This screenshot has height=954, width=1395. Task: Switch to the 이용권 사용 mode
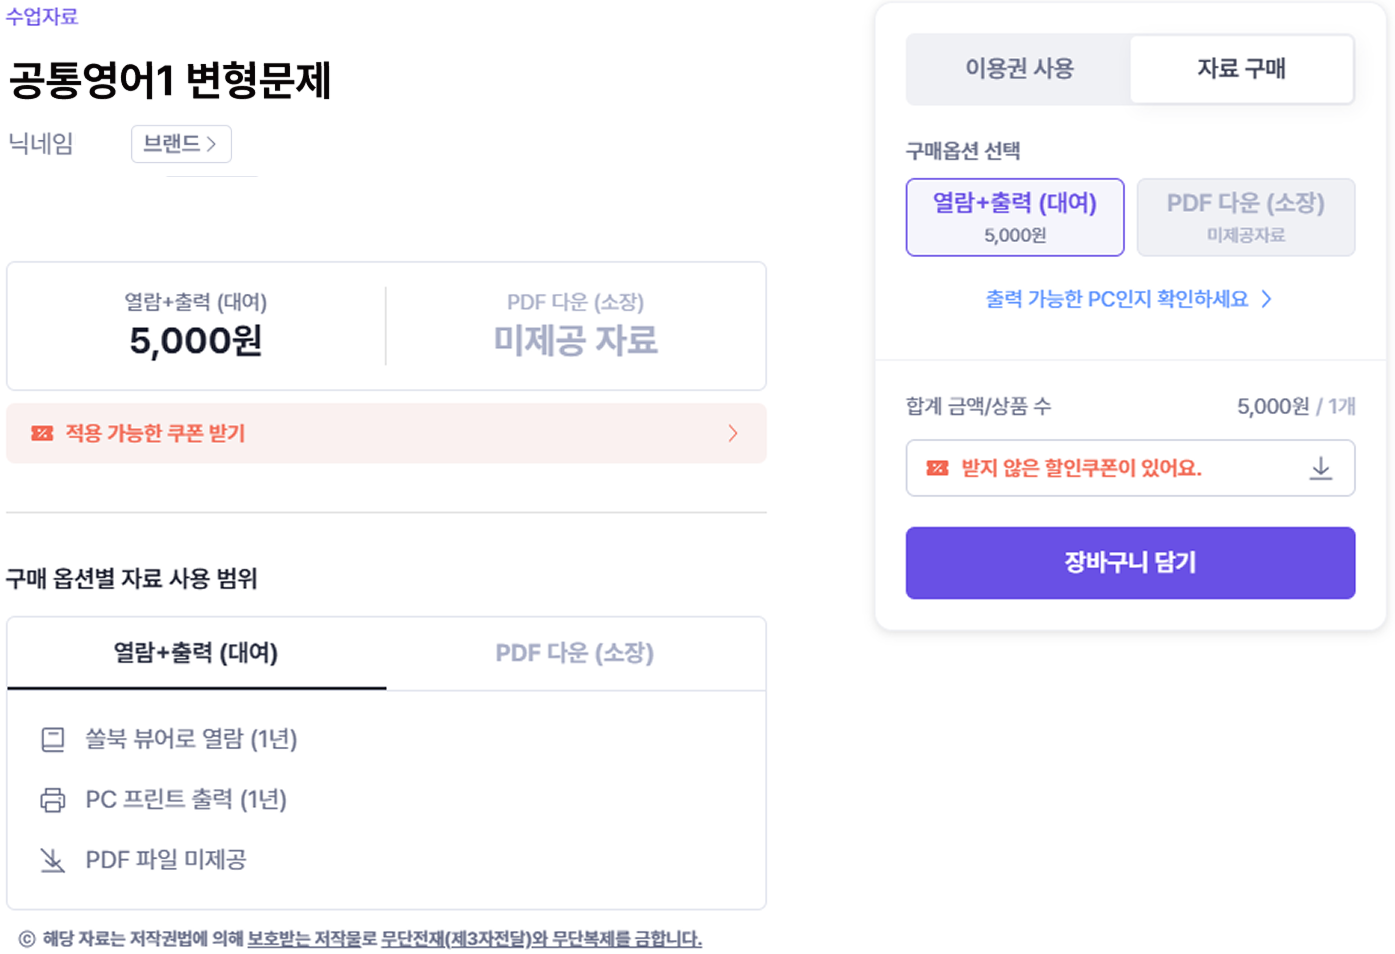pos(1019,69)
